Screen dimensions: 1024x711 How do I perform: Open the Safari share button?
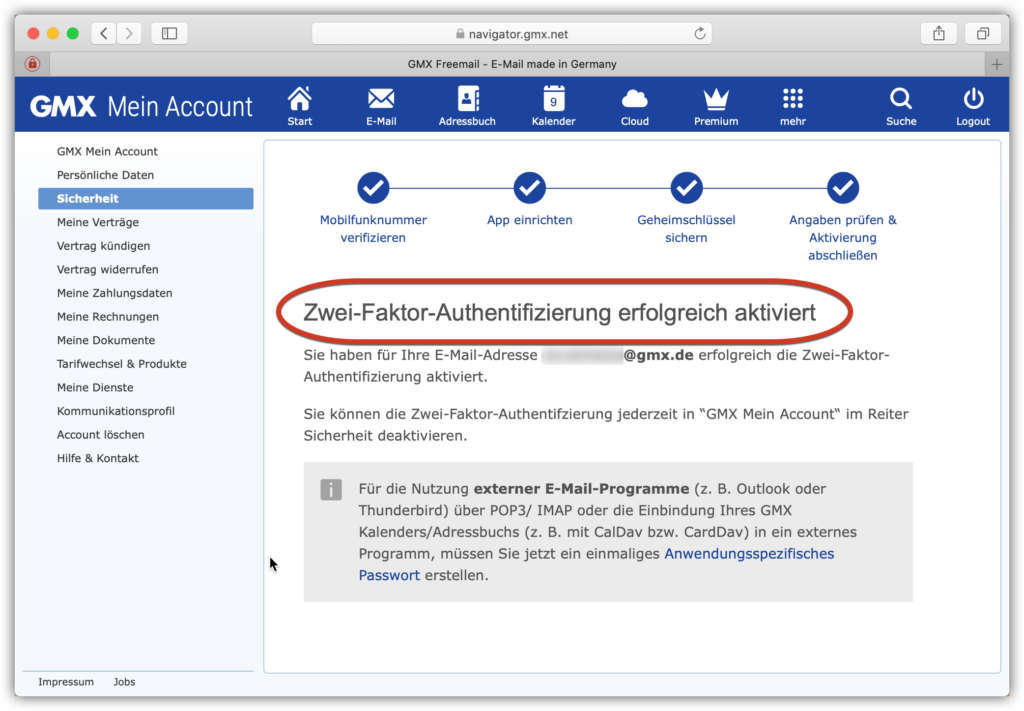(938, 33)
